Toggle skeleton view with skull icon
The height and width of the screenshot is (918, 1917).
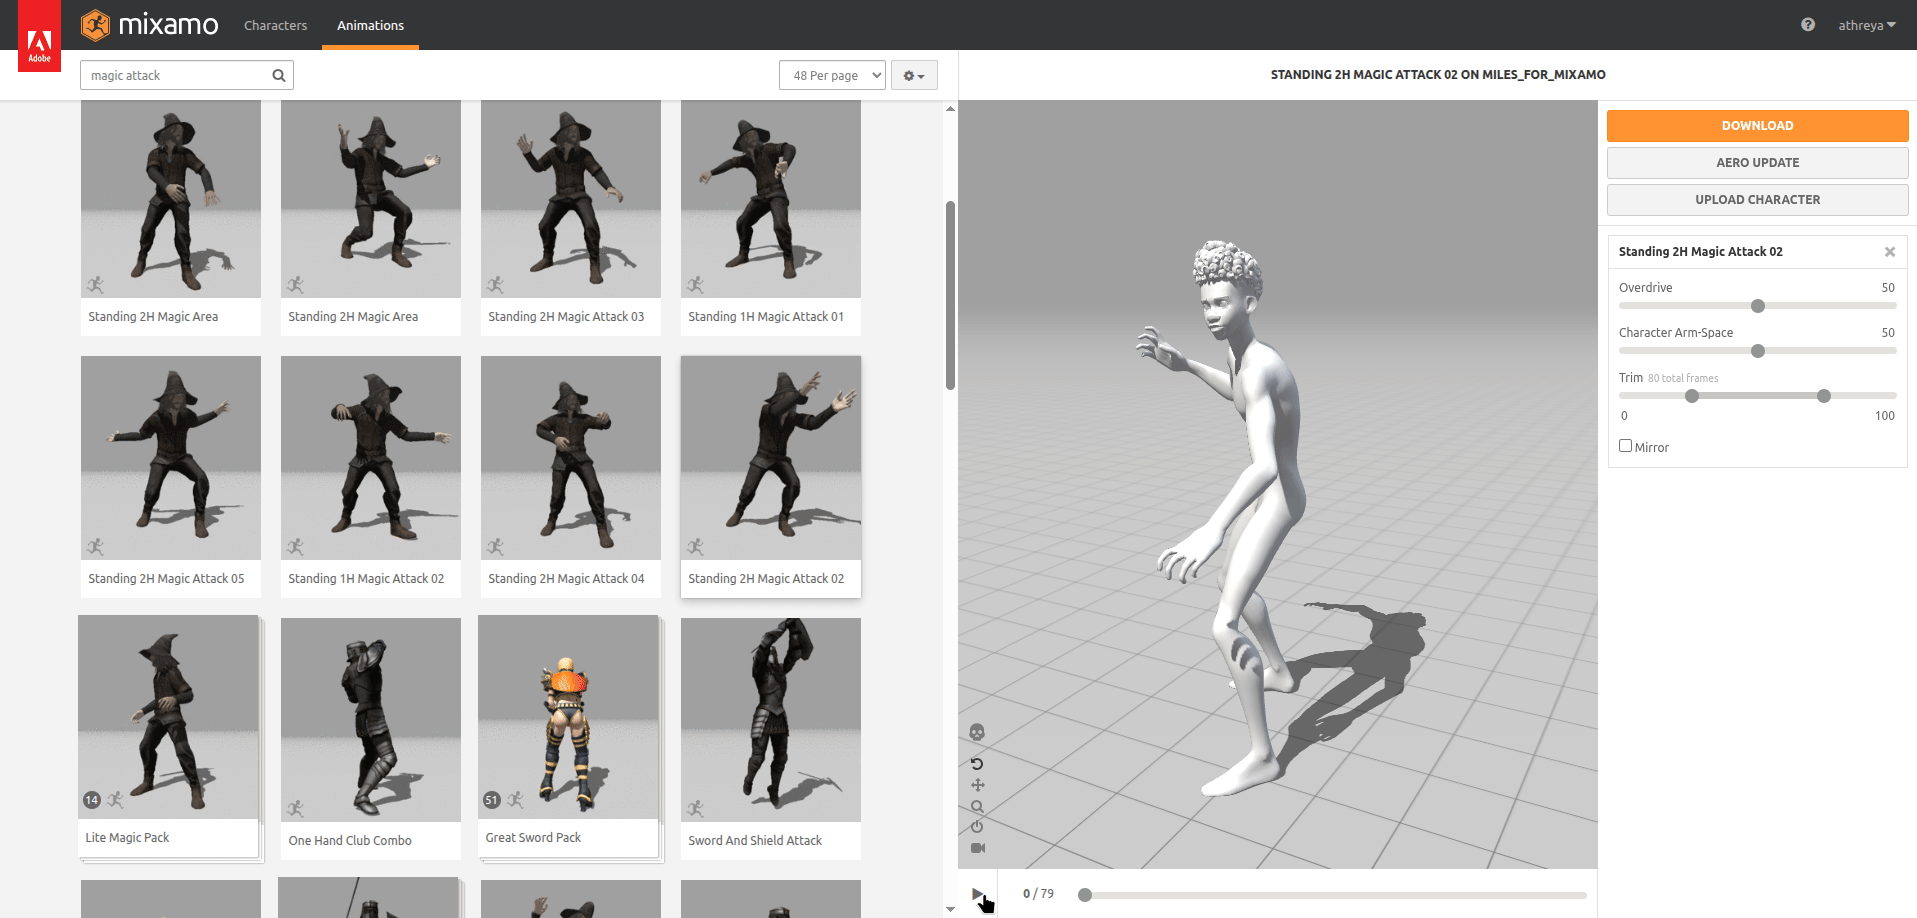click(x=977, y=732)
